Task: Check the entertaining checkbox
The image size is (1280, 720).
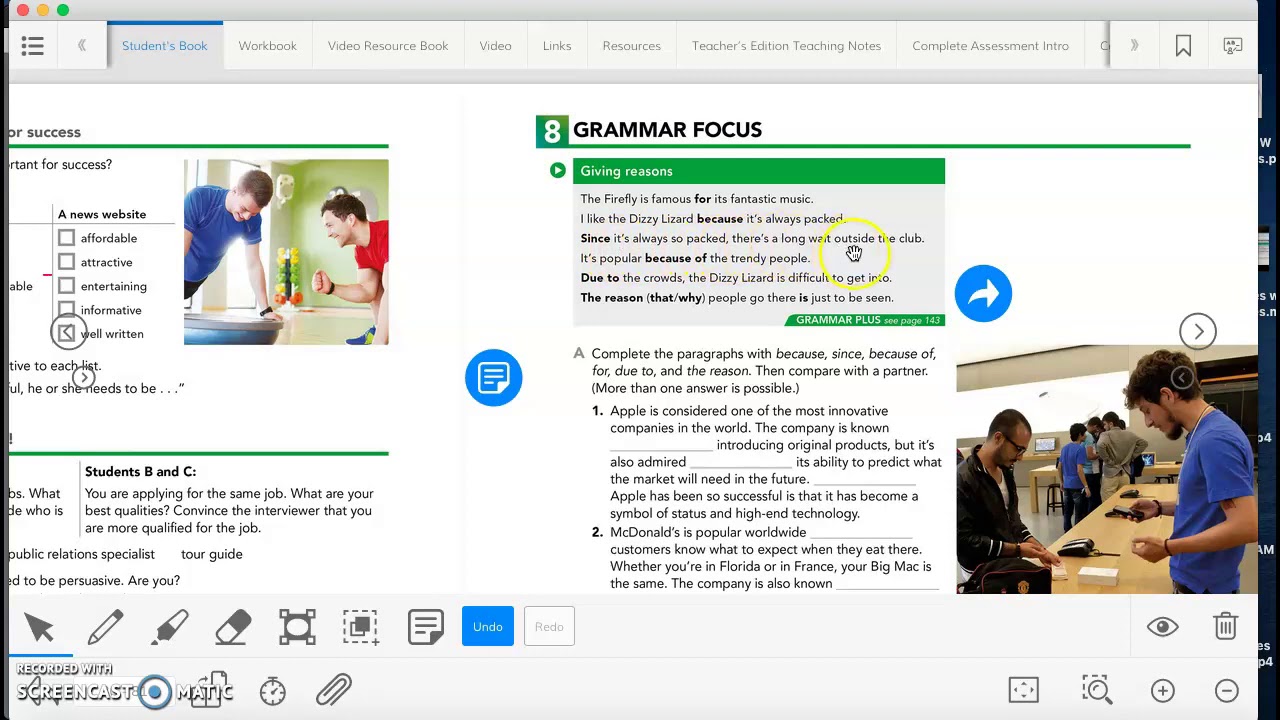Action: pyautogui.click(x=66, y=286)
